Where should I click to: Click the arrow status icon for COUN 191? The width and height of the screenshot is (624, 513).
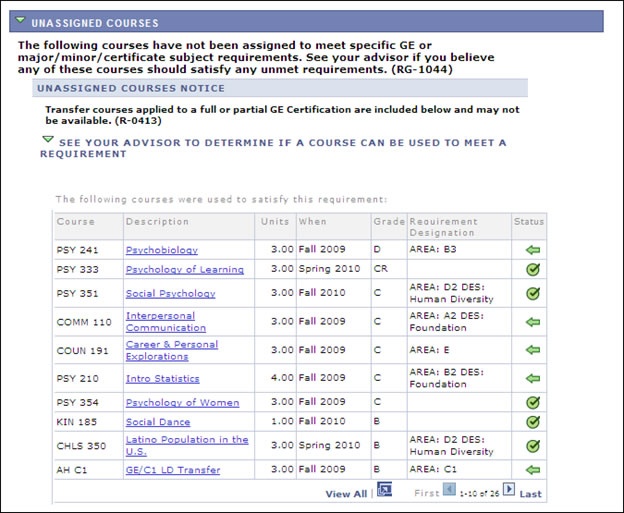coord(532,350)
